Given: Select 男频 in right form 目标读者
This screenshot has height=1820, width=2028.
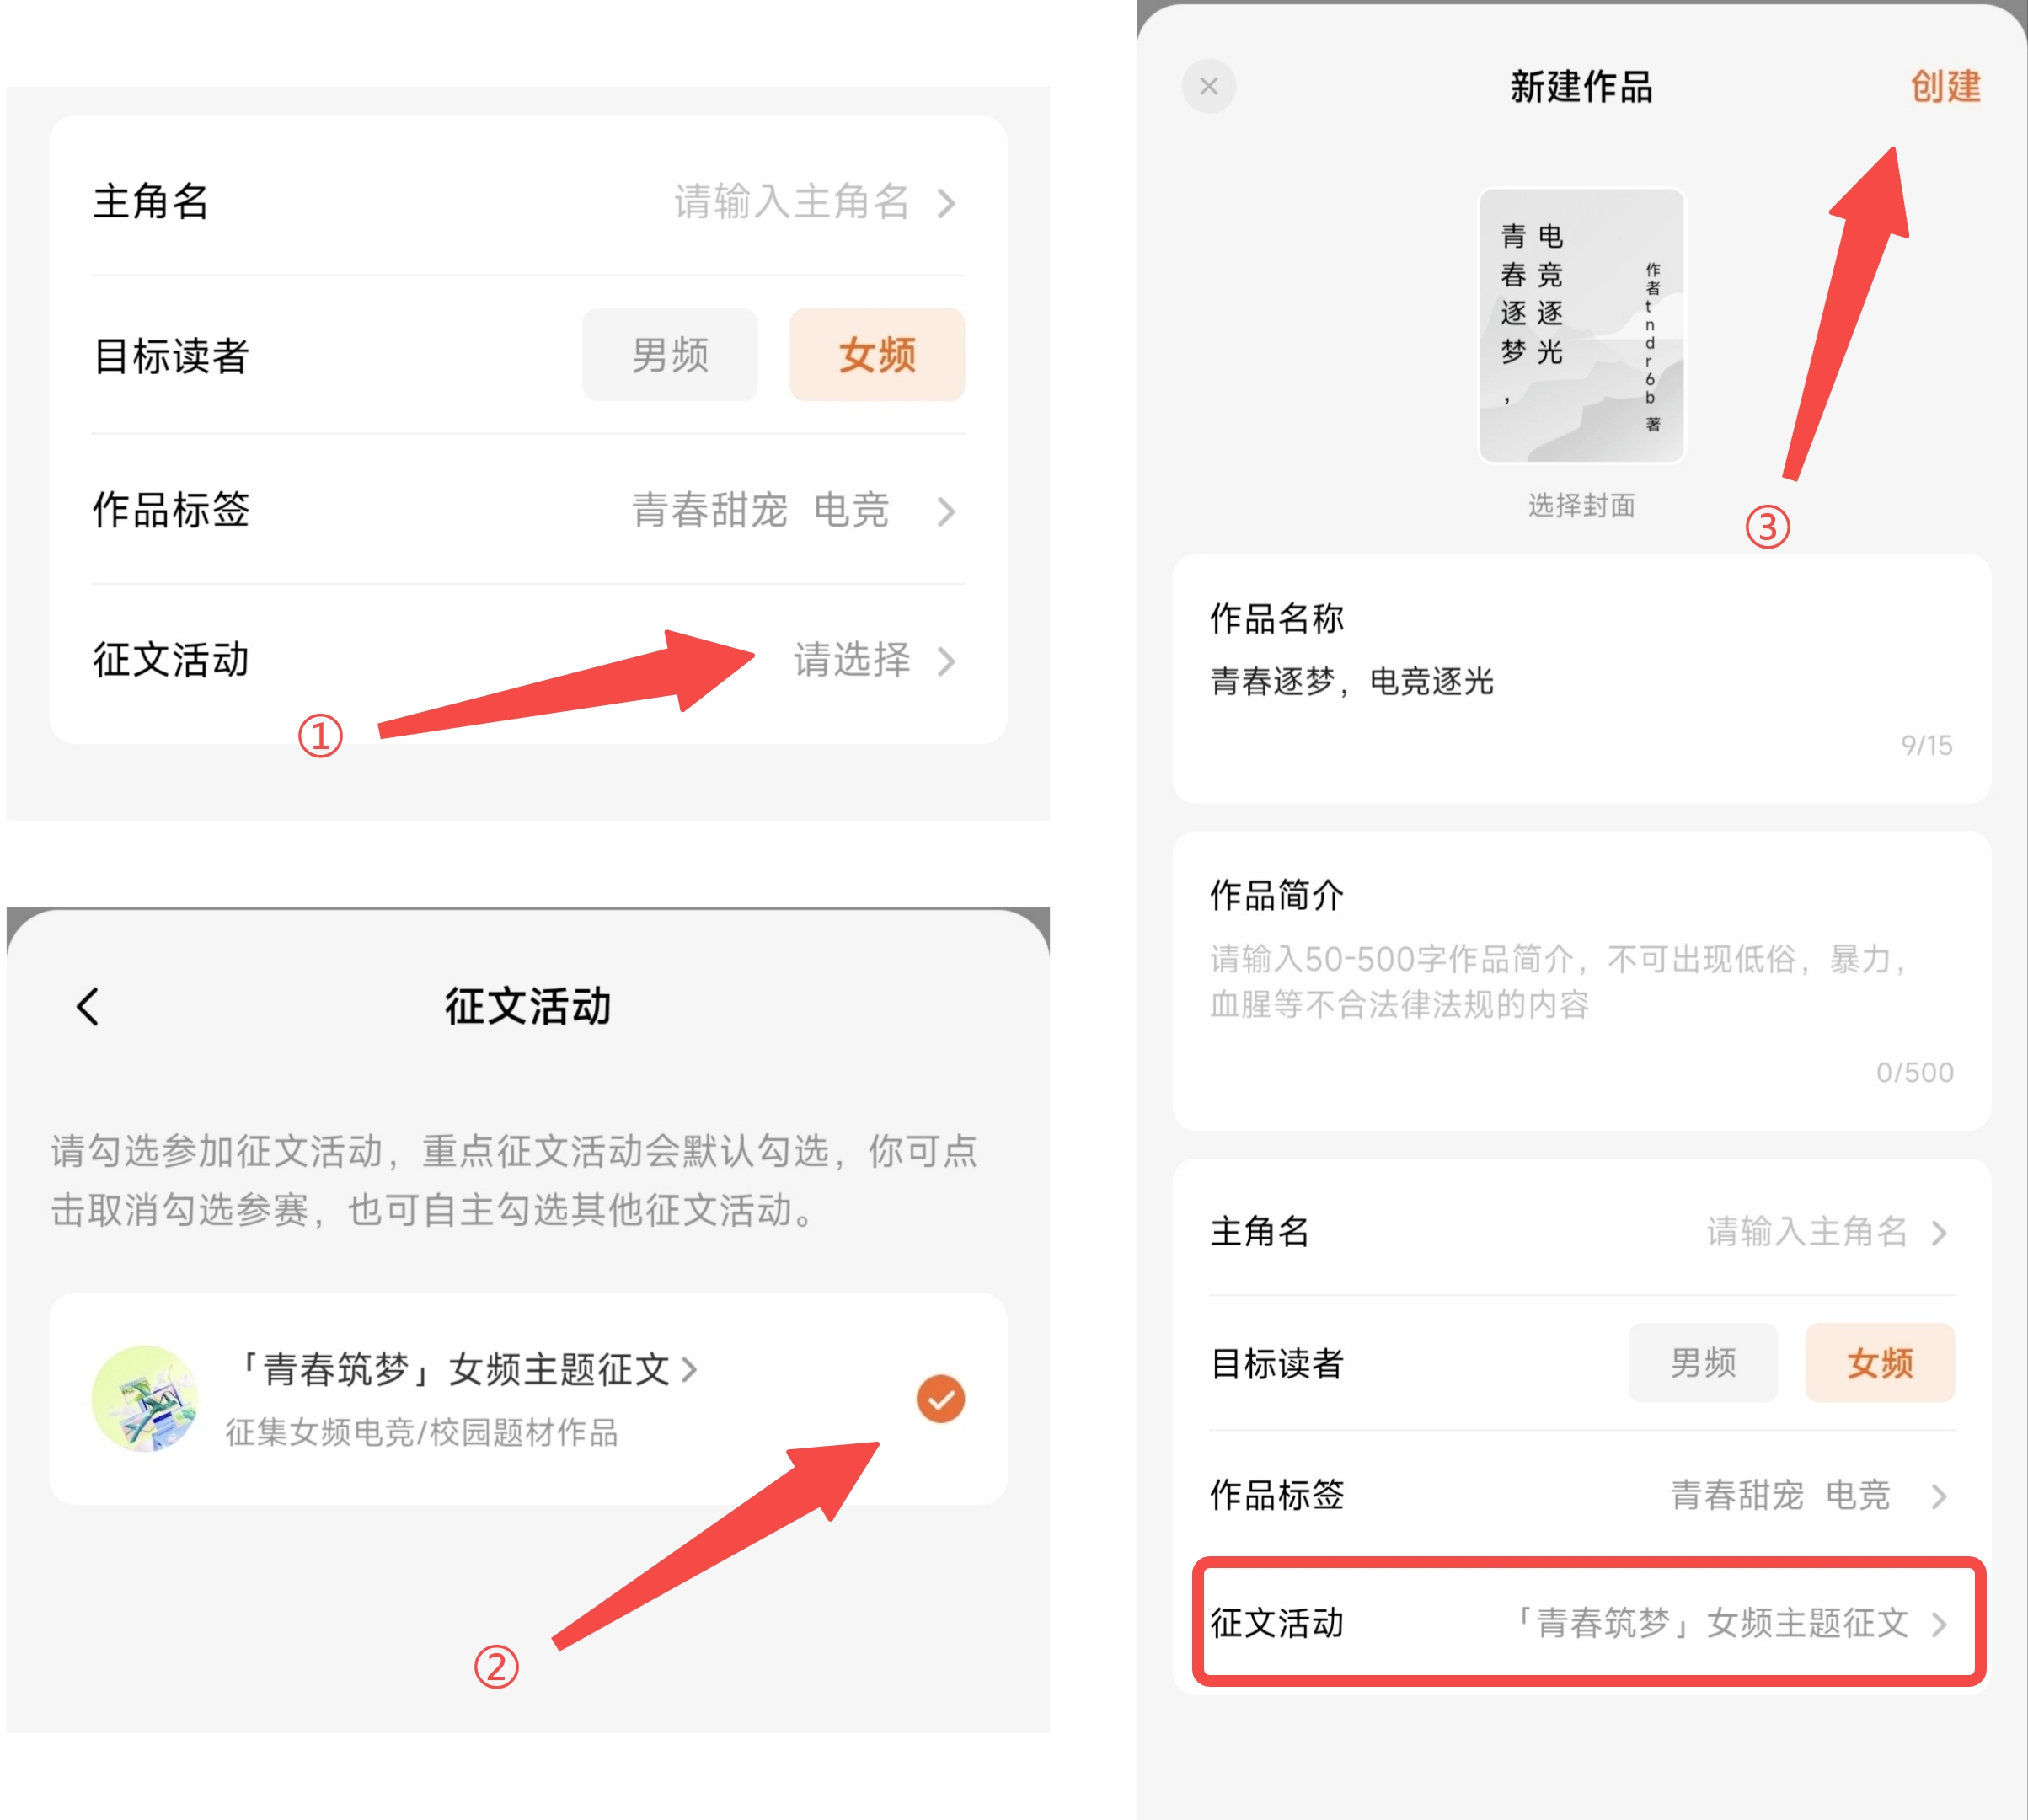Looking at the screenshot, I should (1702, 1362).
